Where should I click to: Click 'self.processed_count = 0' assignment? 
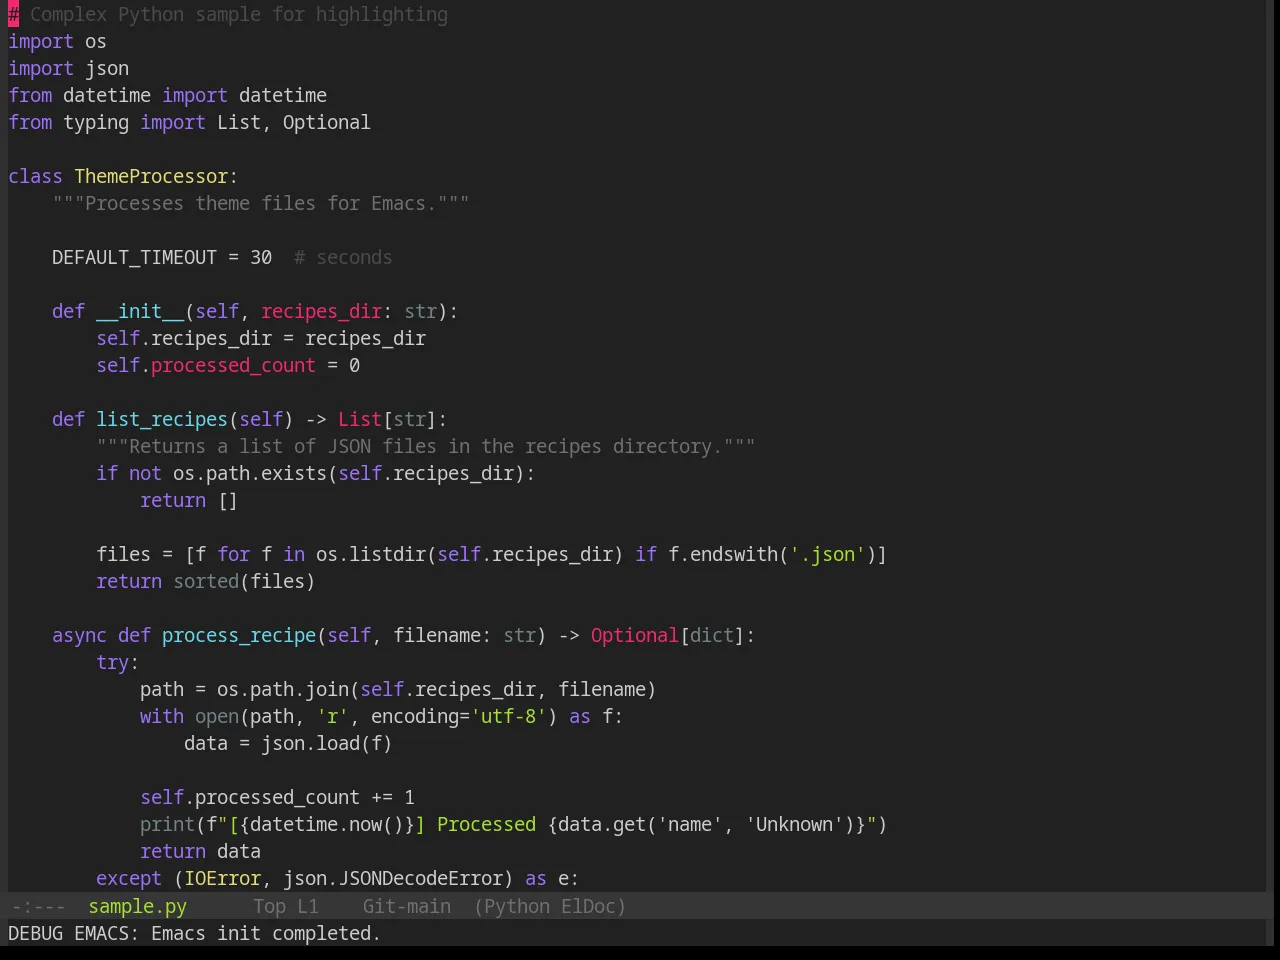pyautogui.click(x=228, y=366)
